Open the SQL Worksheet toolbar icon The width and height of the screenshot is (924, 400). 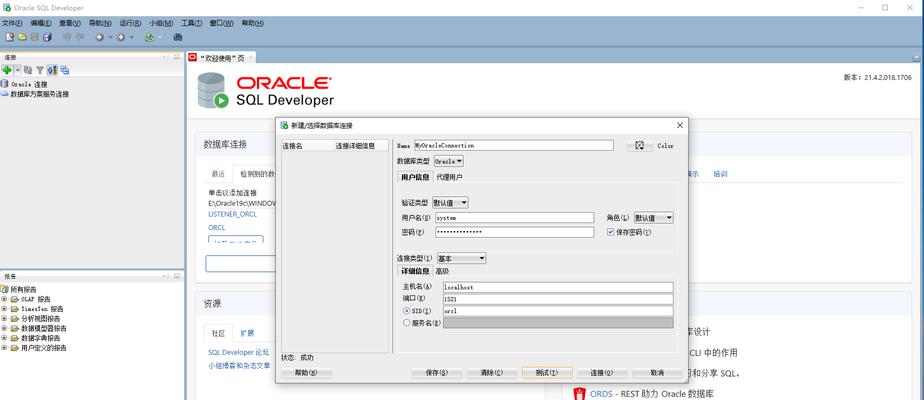click(x=150, y=37)
